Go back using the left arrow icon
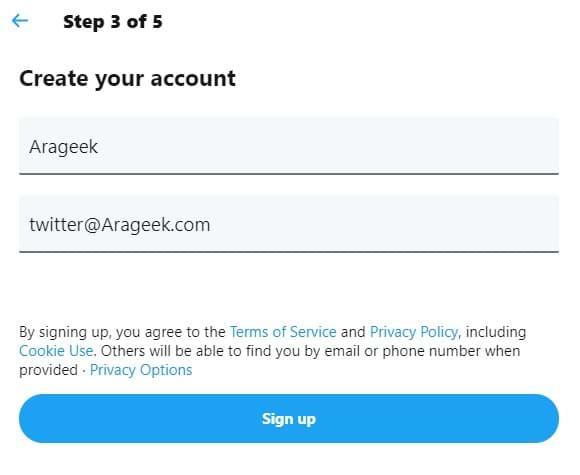 click(x=20, y=21)
